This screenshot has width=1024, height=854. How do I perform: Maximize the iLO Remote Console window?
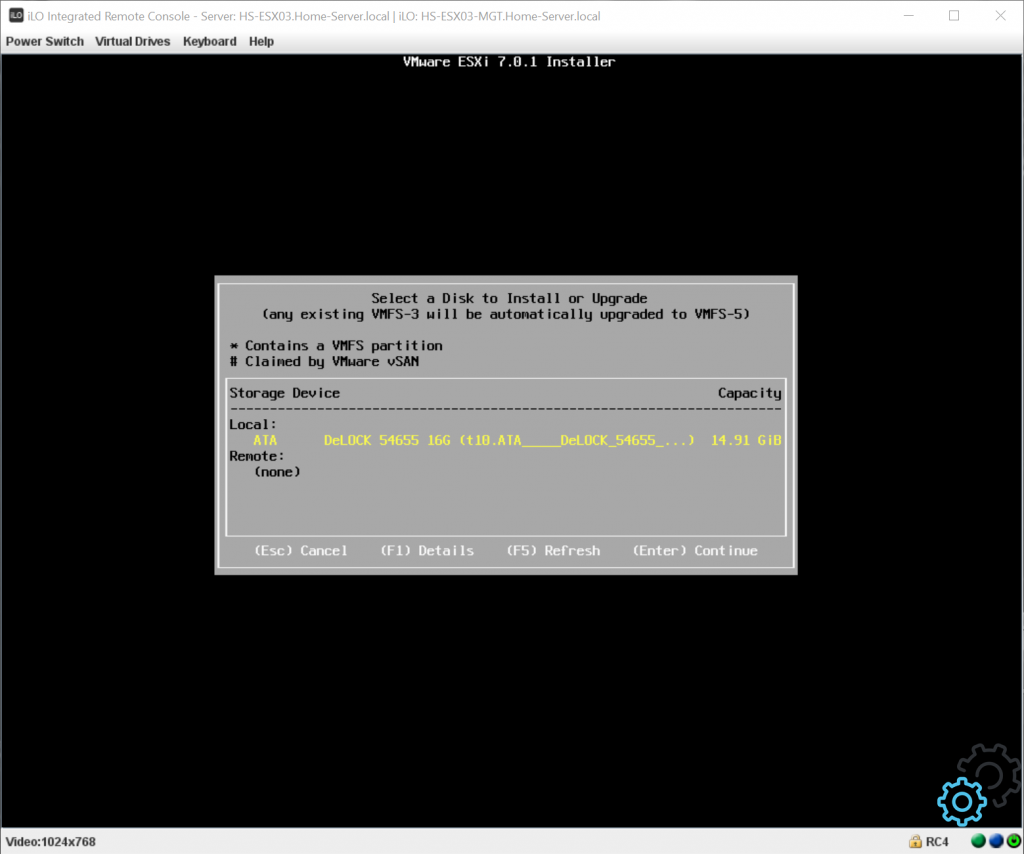(x=953, y=16)
